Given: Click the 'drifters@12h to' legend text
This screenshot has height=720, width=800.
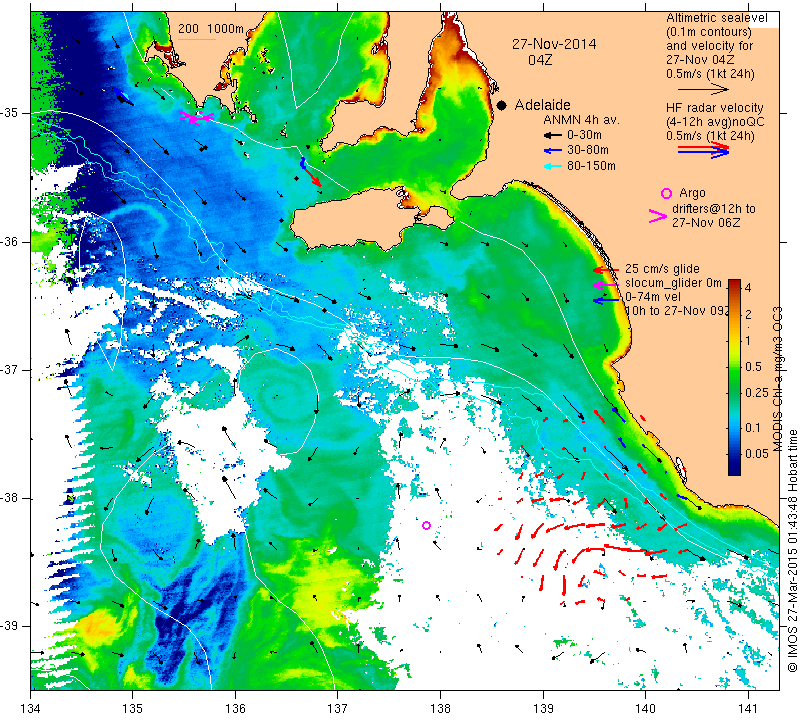Looking at the screenshot, I should (x=713, y=209).
